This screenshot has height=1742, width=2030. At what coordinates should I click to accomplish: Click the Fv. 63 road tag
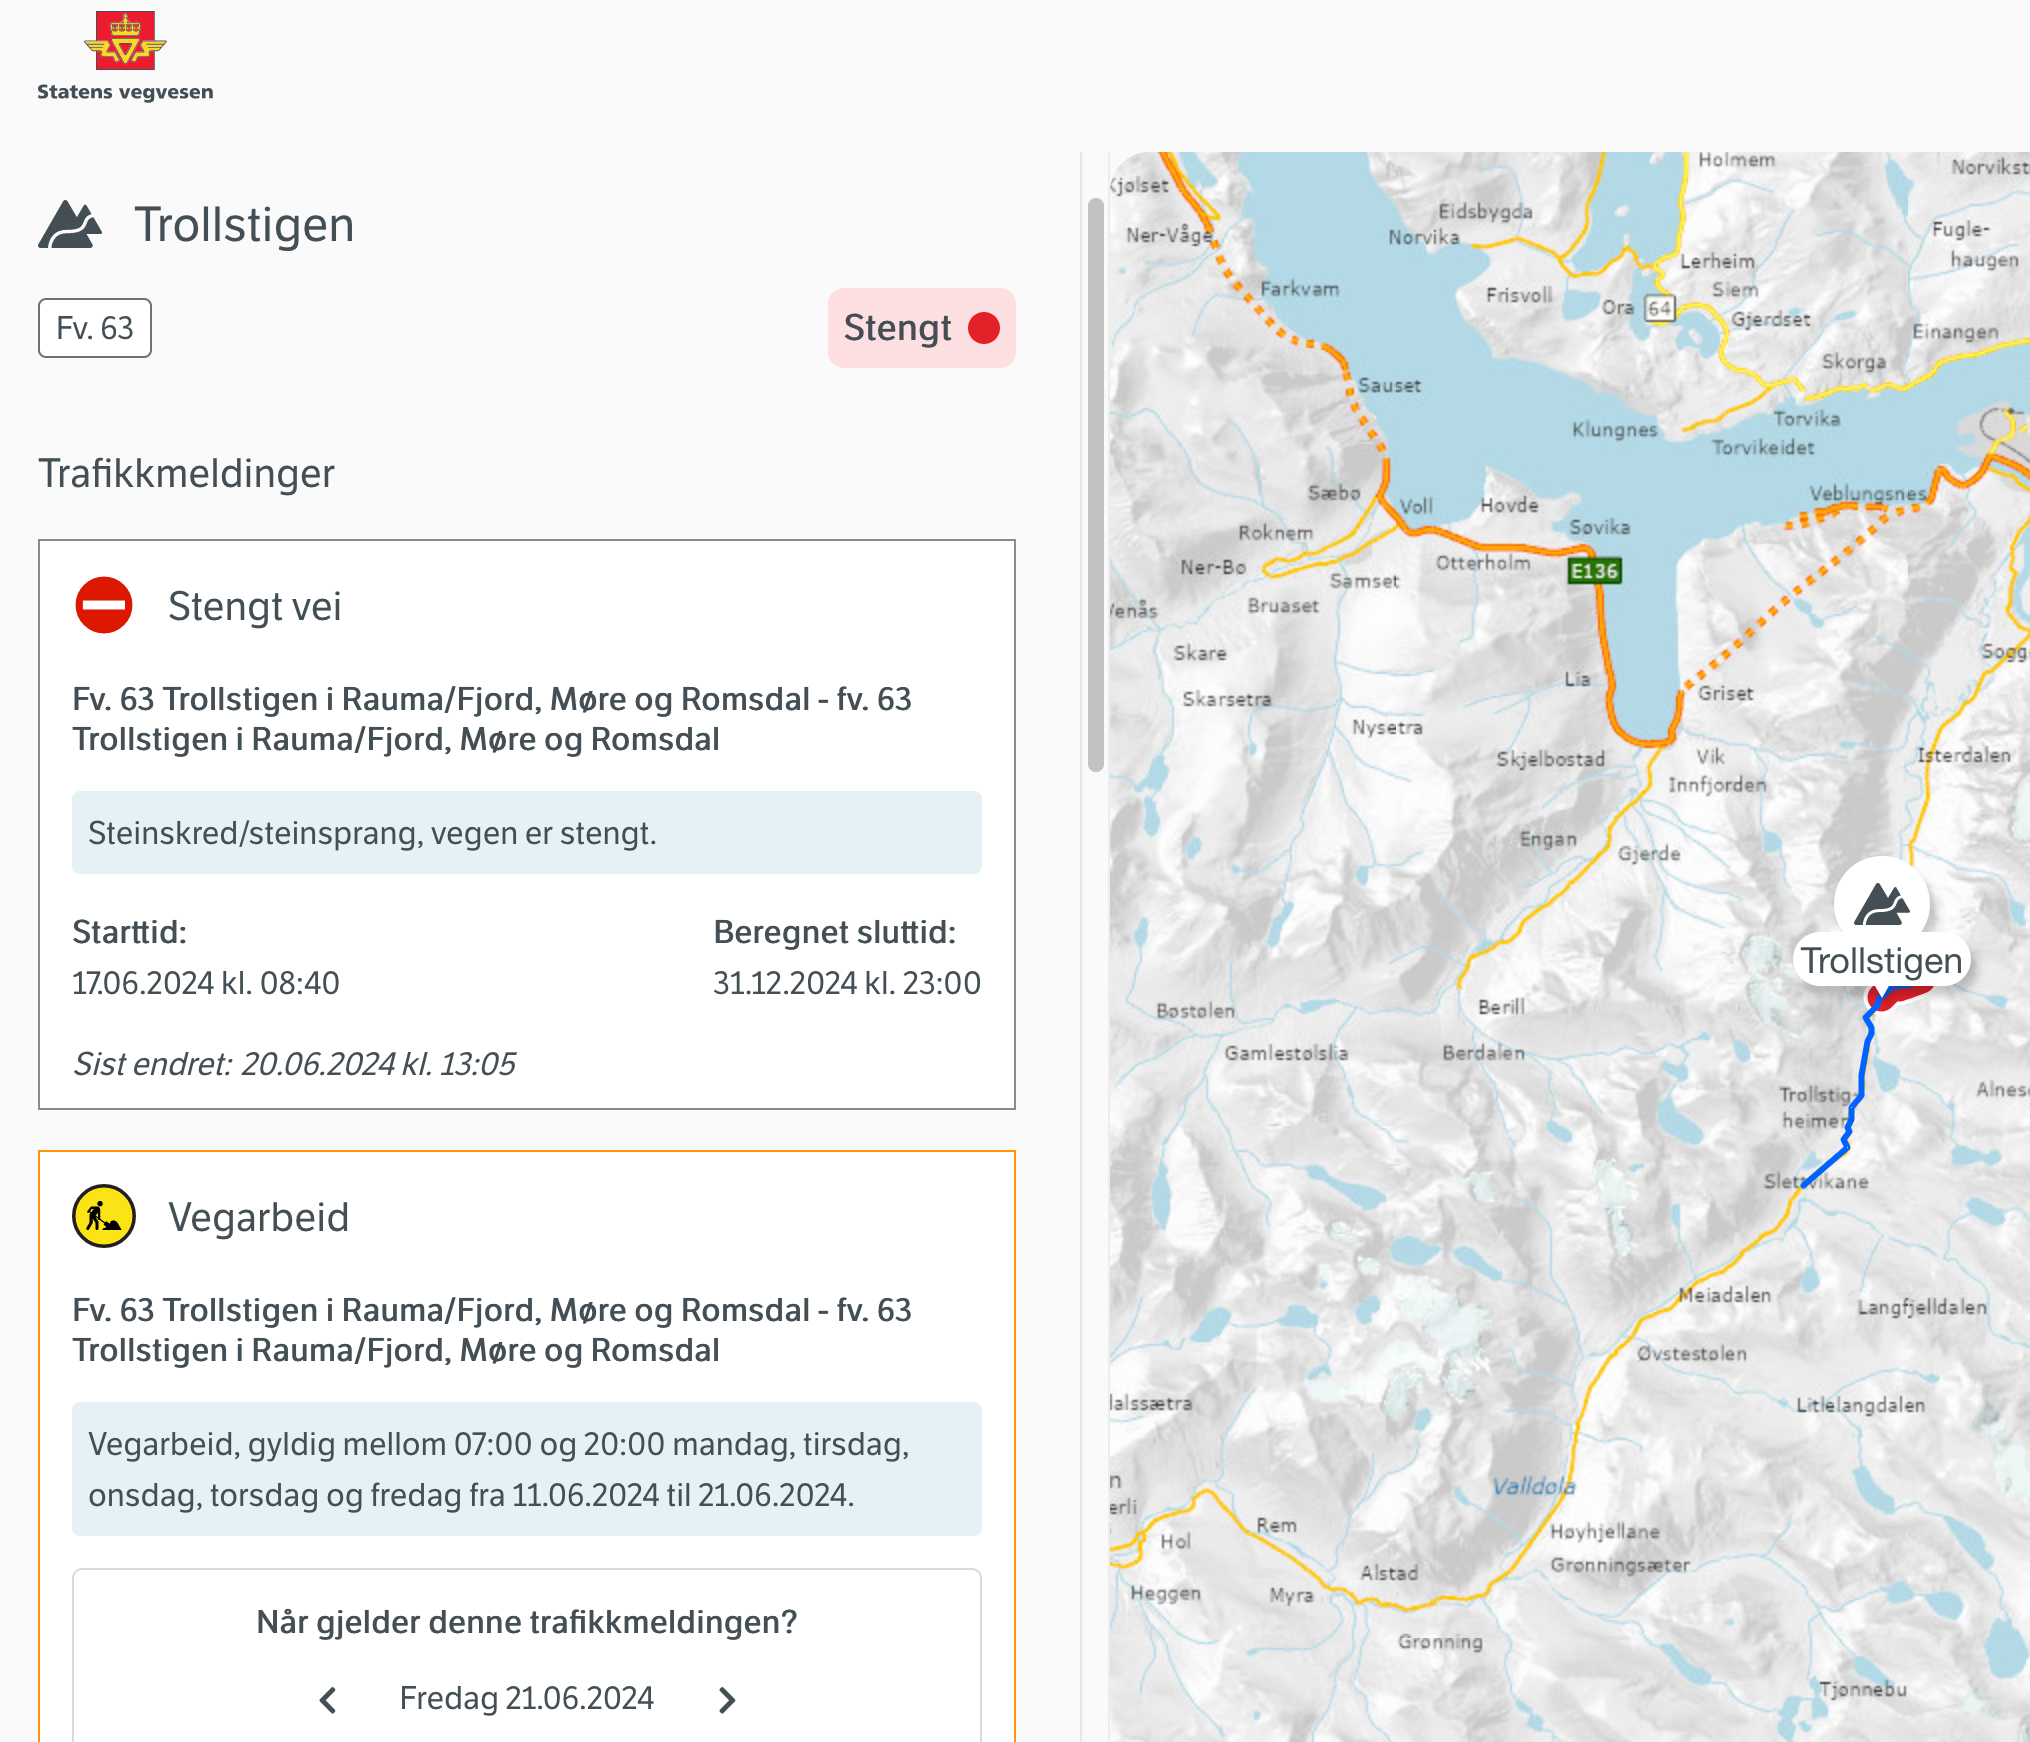[95, 328]
